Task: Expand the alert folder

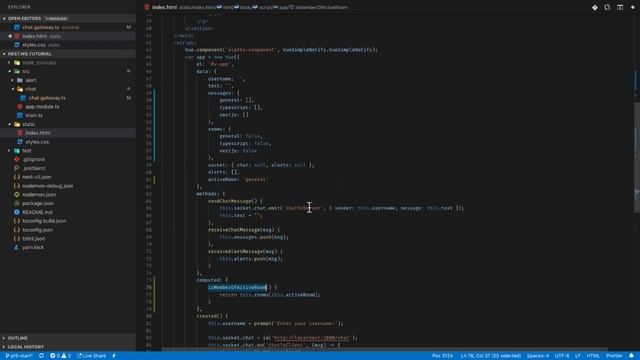Action: coord(31,80)
